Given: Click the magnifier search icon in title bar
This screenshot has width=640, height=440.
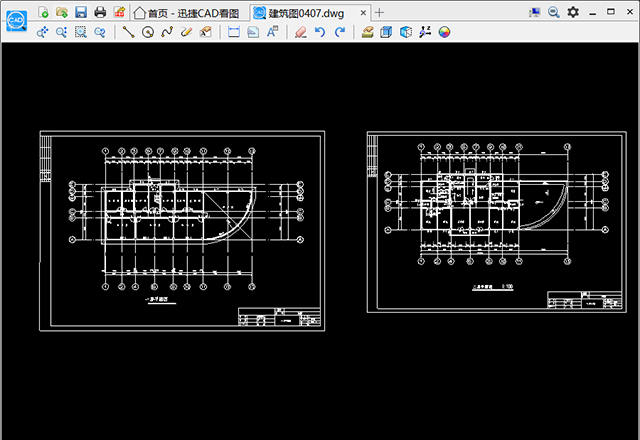Looking at the screenshot, I should (x=553, y=12).
